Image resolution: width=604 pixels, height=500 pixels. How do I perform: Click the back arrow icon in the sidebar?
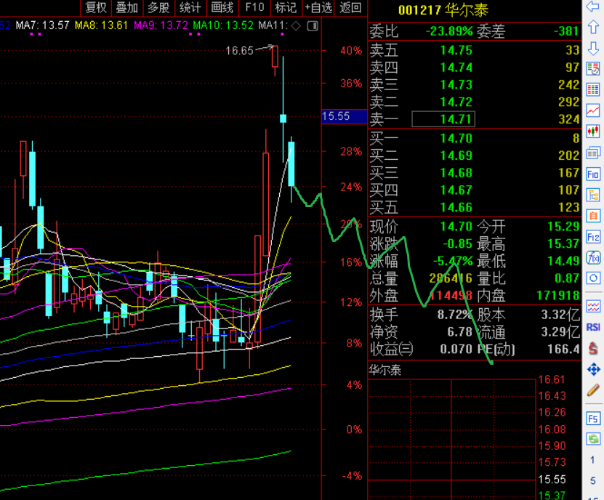(593, 7)
